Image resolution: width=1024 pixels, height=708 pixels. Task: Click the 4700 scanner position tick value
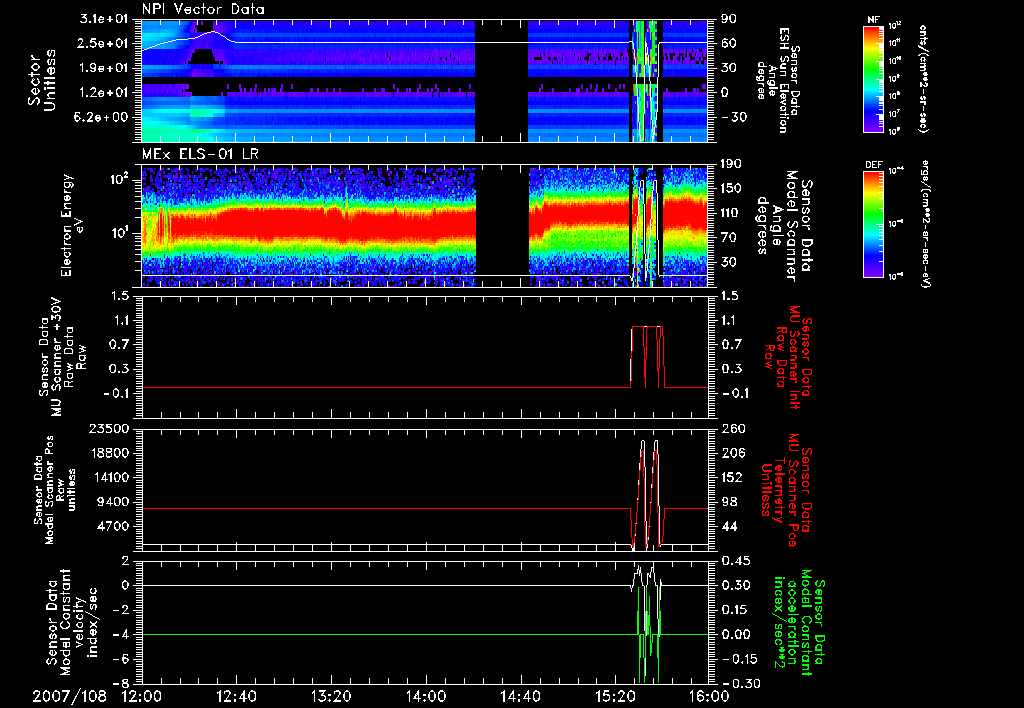click(114, 526)
